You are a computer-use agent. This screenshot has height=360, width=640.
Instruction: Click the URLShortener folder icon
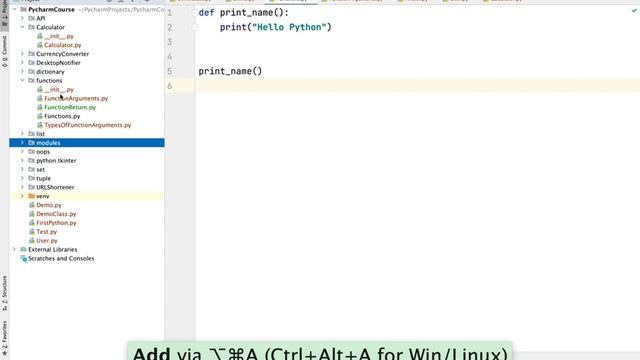click(31, 187)
